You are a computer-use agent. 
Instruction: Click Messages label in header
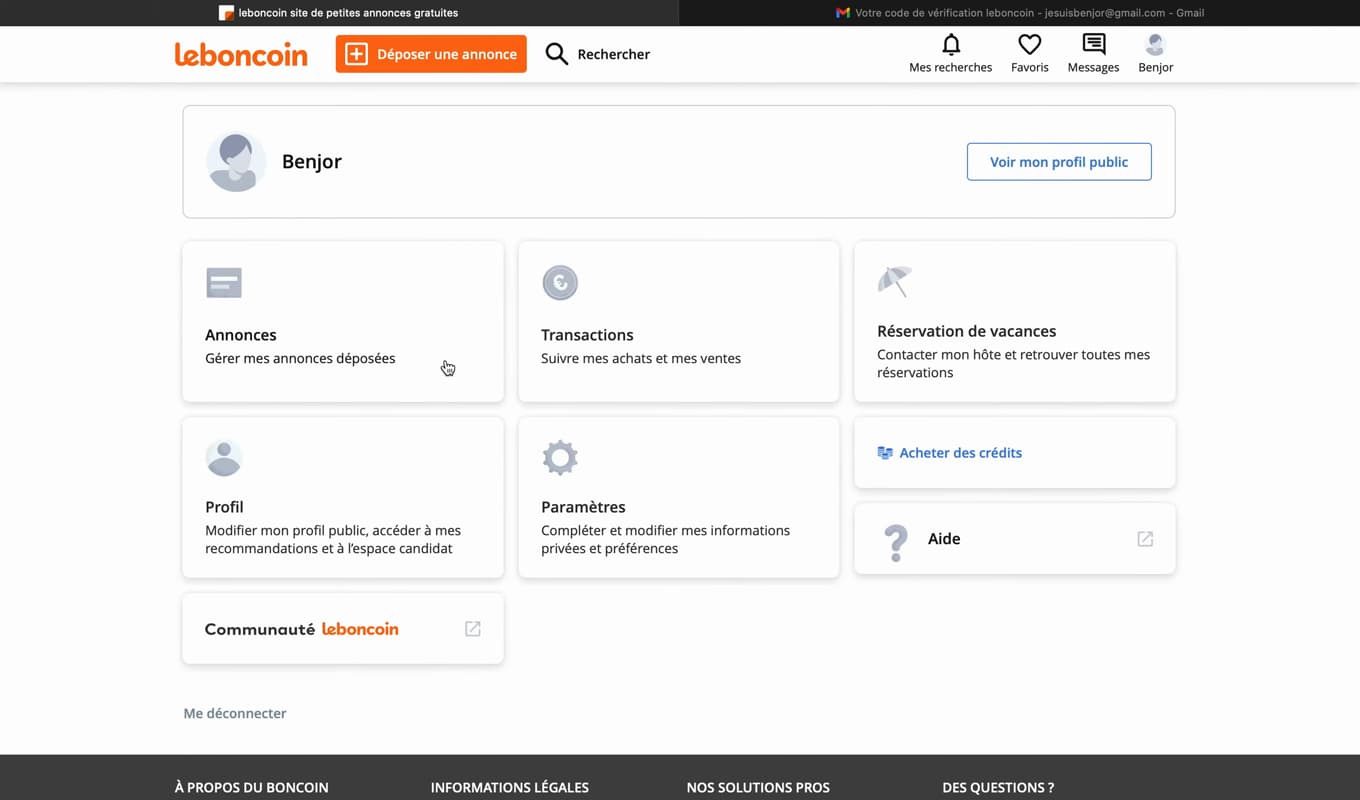click(1094, 67)
